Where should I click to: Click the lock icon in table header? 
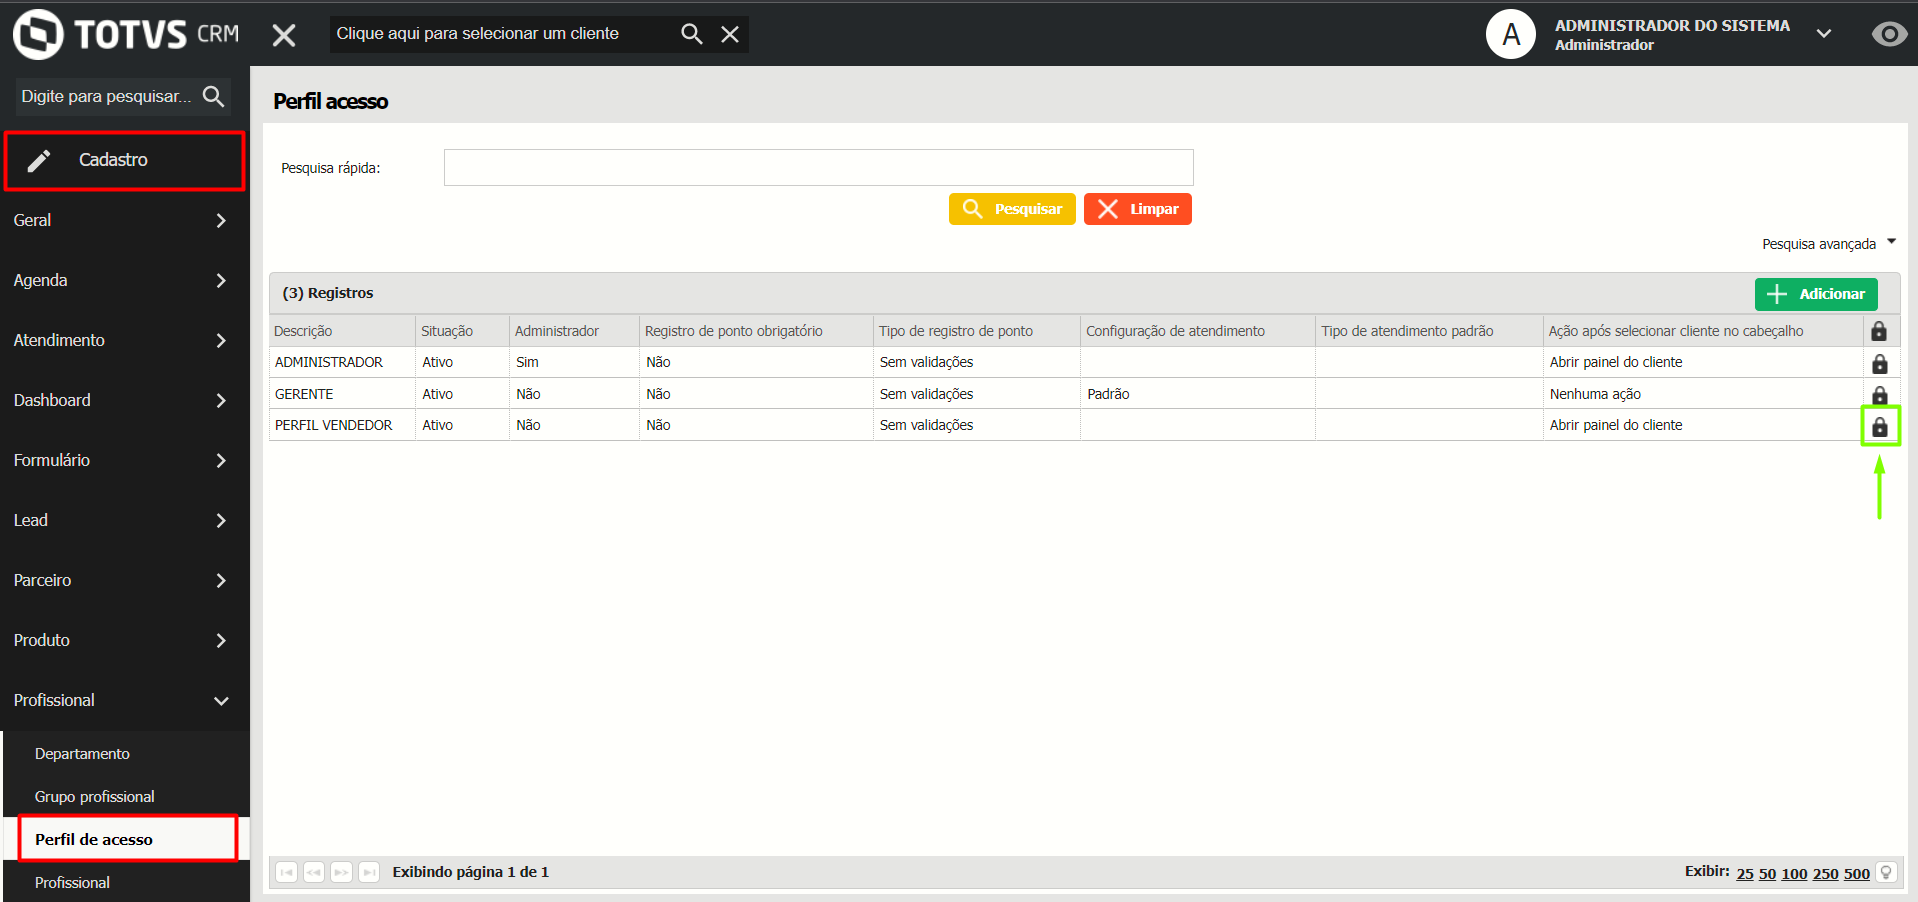tap(1879, 331)
